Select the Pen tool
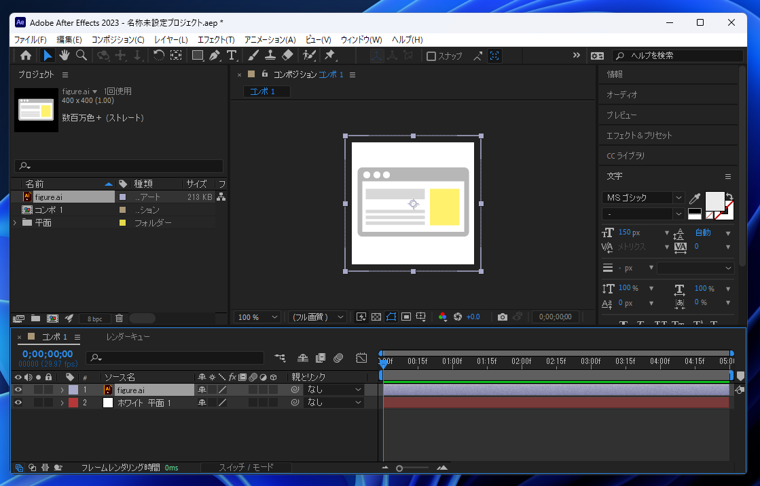760x486 pixels. point(214,56)
